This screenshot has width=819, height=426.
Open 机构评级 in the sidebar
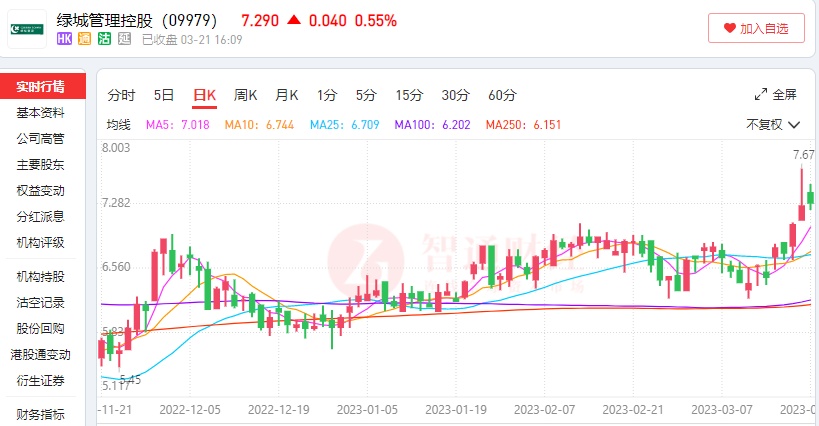pyautogui.click(x=41, y=243)
